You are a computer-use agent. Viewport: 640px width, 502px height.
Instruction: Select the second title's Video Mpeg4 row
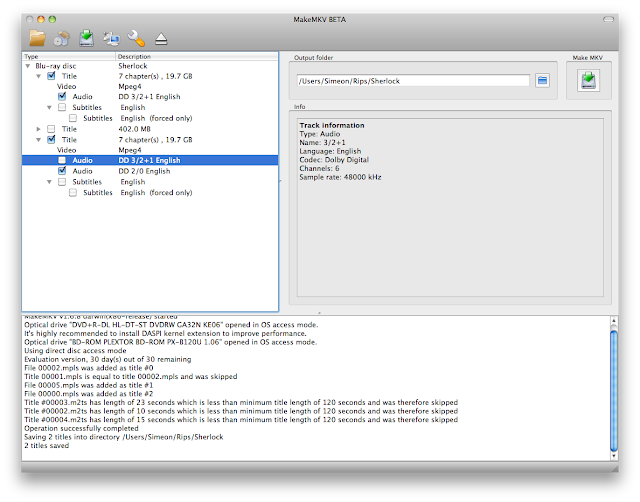150,150
